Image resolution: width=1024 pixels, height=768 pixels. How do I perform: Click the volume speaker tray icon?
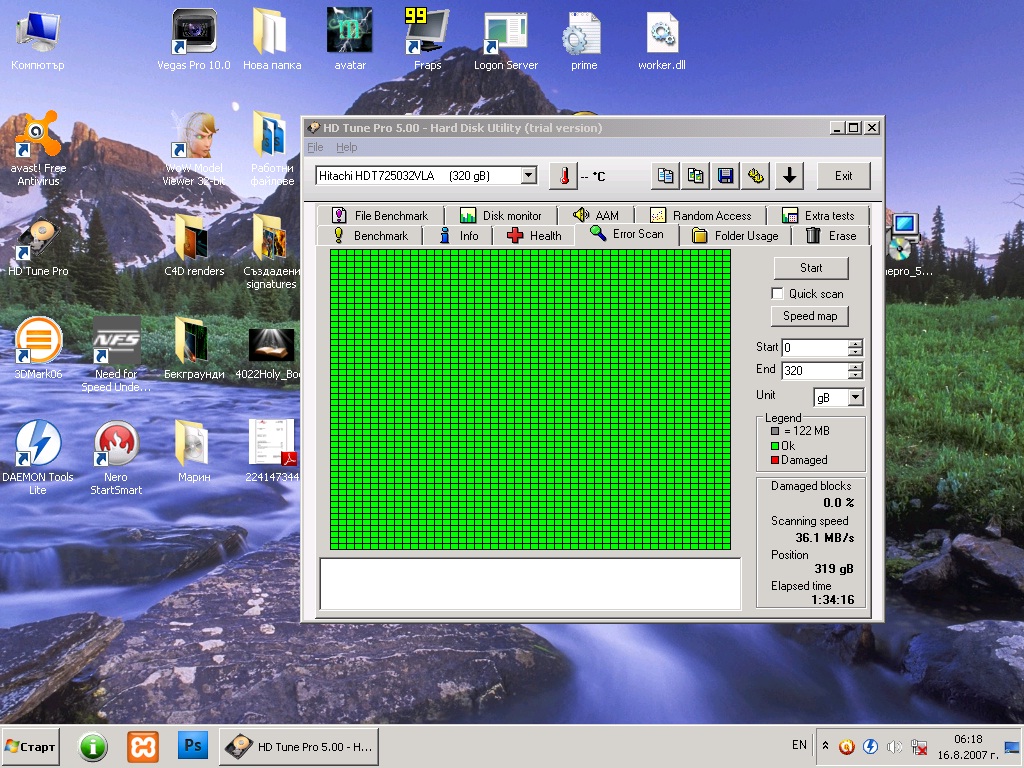(895, 746)
